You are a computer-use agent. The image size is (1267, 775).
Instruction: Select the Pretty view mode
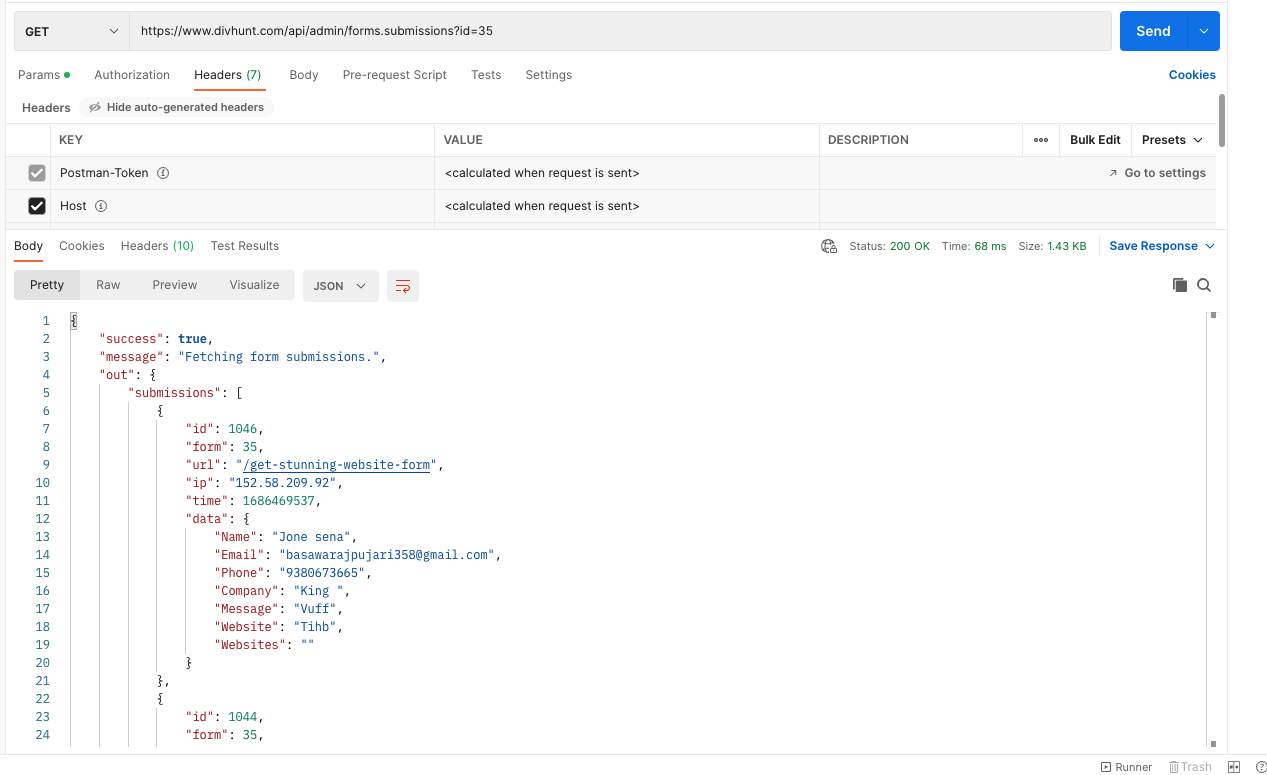[47, 285]
